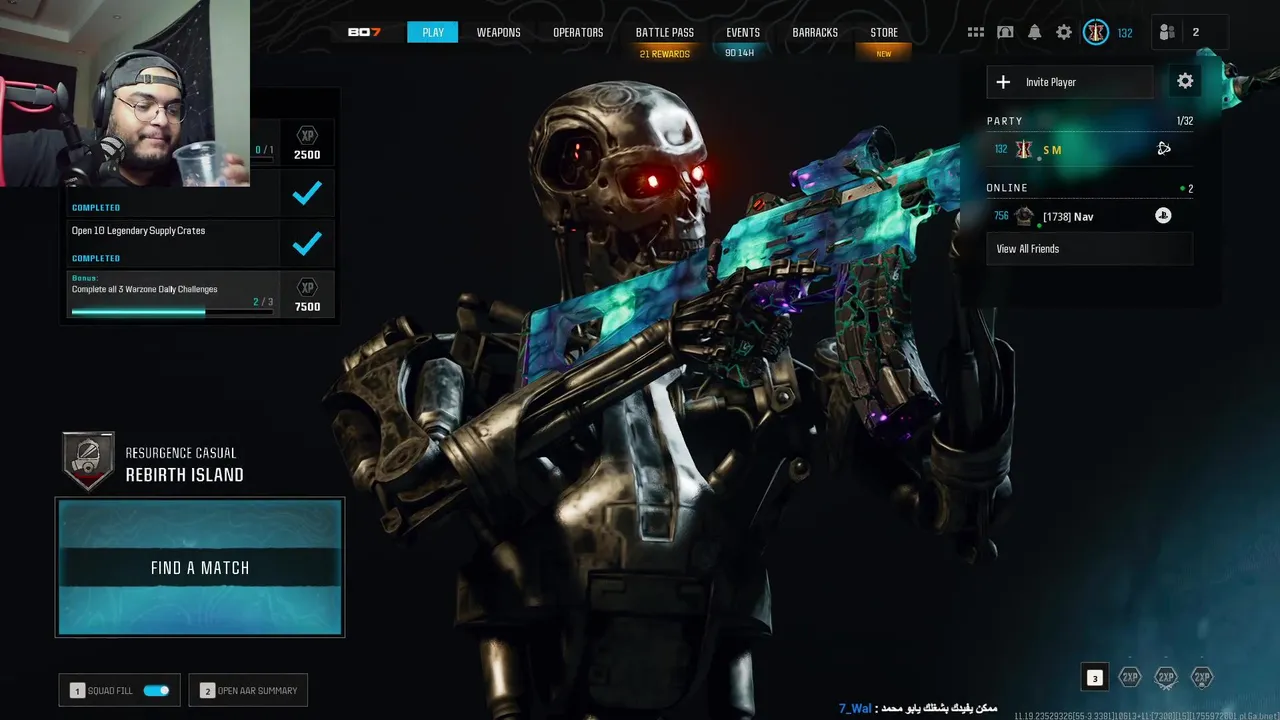
Task: Toggle the Squad Fill switch
Action: (156, 690)
